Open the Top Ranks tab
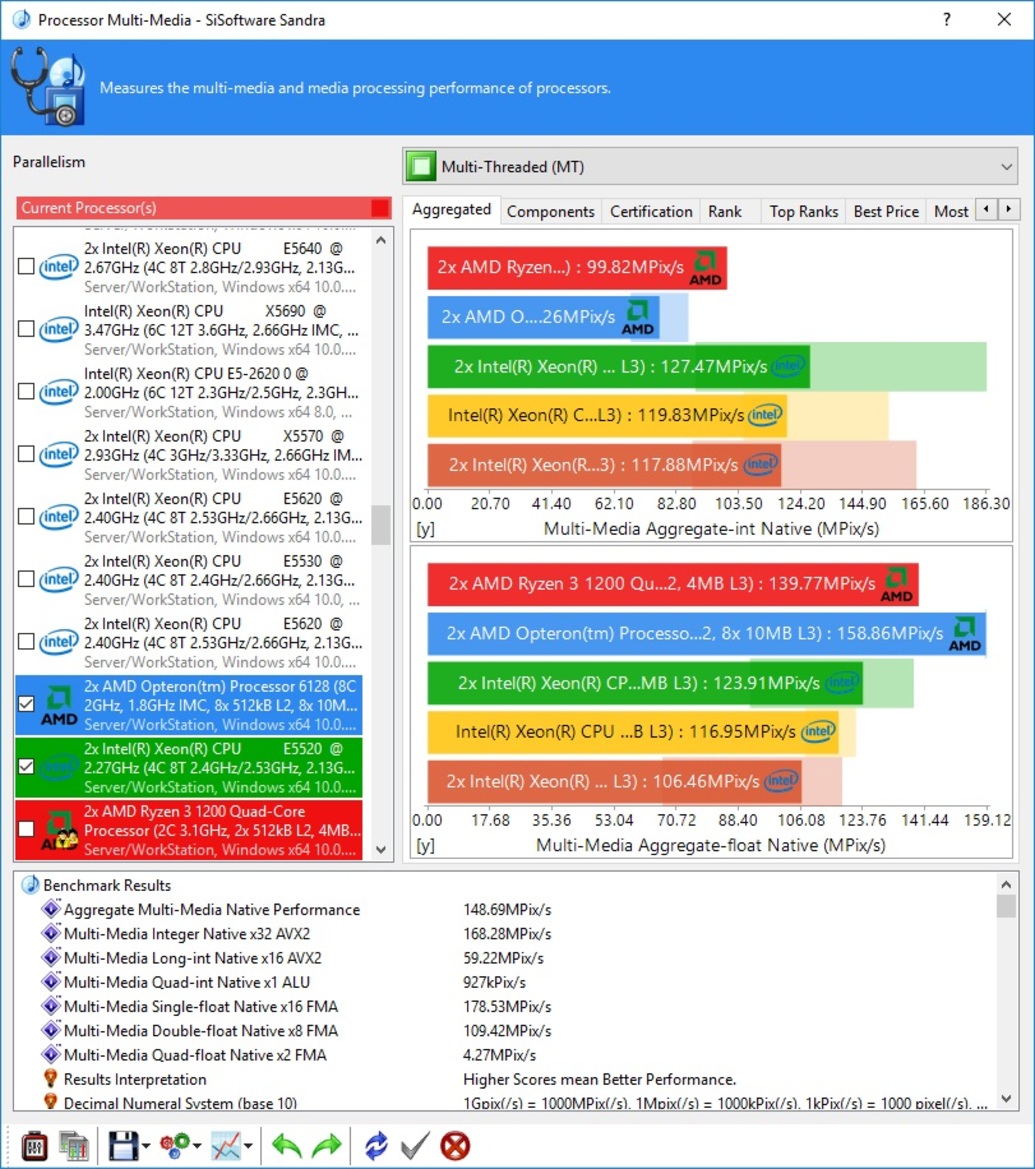The height and width of the screenshot is (1169, 1035). coord(804,212)
